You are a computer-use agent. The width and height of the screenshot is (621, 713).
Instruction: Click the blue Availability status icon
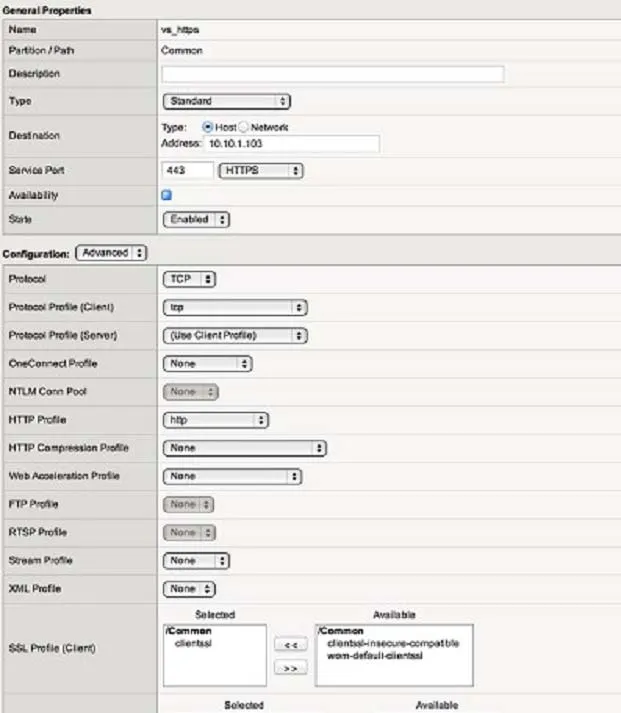click(166, 195)
